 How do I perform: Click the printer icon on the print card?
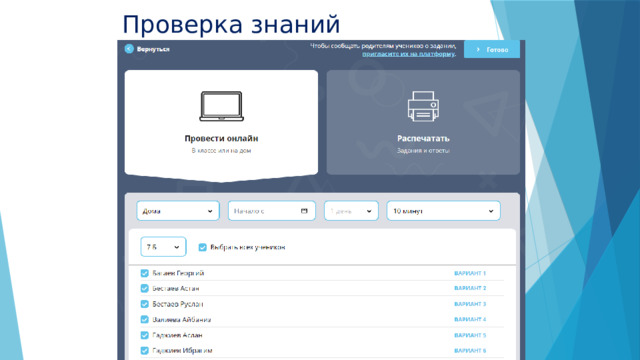(423, 106)
